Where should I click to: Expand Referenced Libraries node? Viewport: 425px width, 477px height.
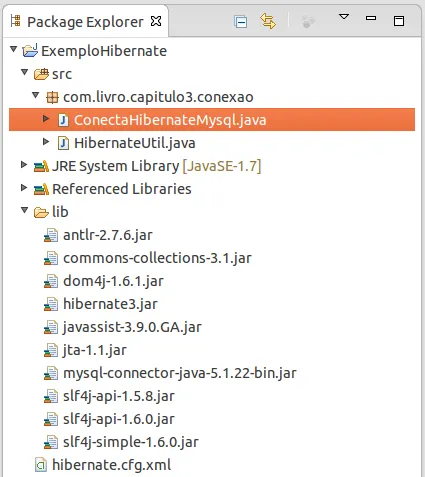tap(24, 187)
